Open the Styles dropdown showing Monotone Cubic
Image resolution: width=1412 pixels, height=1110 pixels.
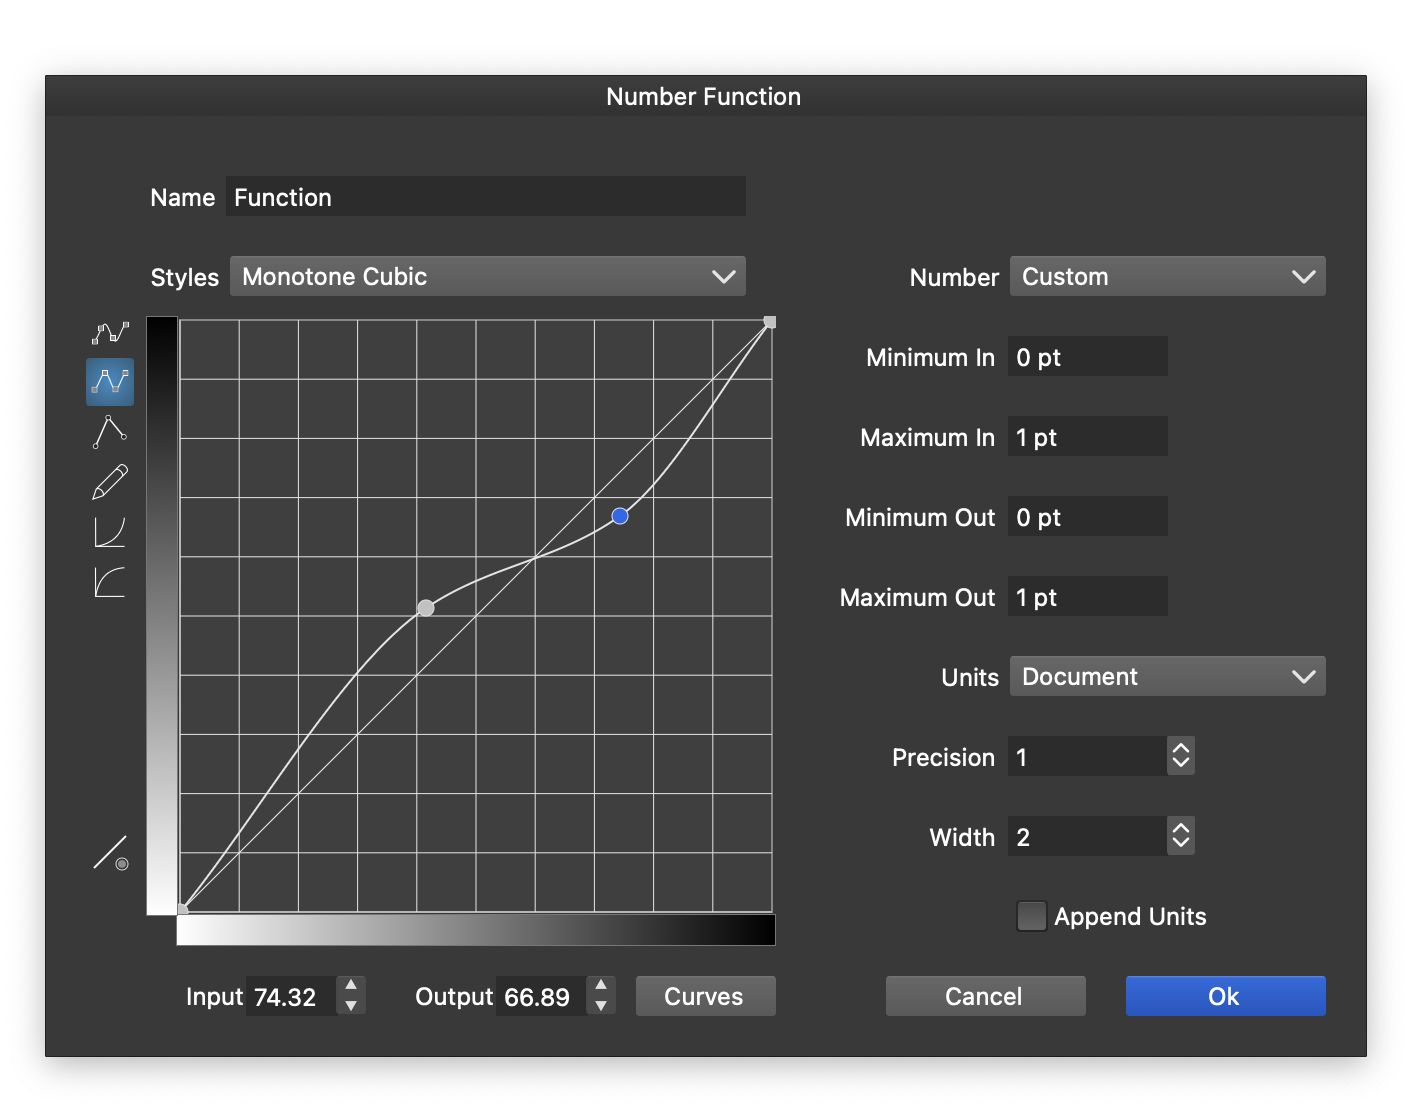click(x=488, y=277)
